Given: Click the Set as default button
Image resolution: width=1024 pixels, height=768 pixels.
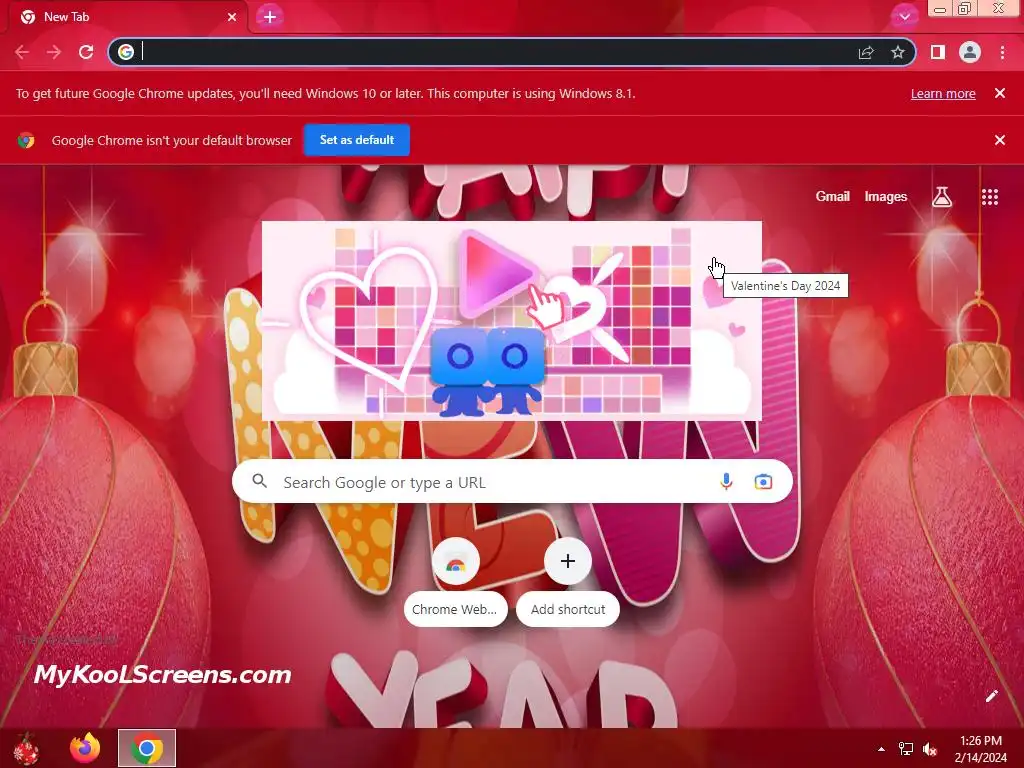Looking at the screenshot, I should (357, 140).
